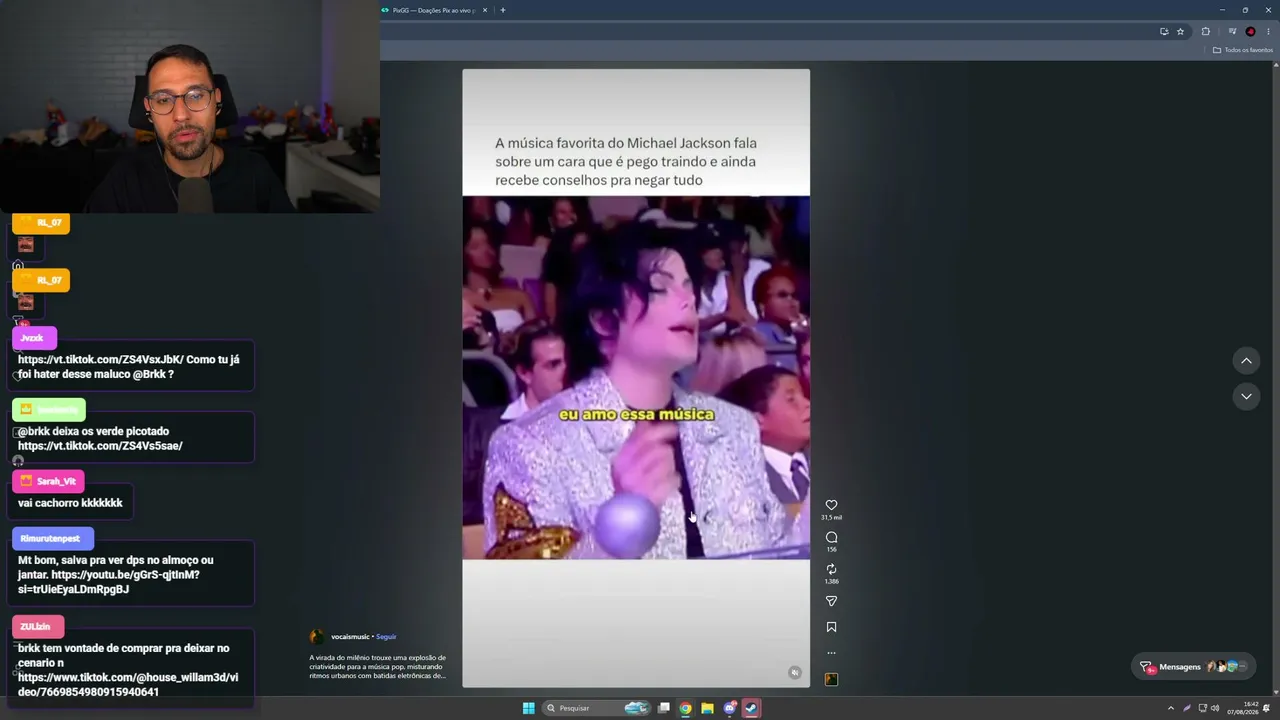Open the media control icon in browser toolbar
Viewport: 1280px width, 720px height.
(x=1232, y=31)
